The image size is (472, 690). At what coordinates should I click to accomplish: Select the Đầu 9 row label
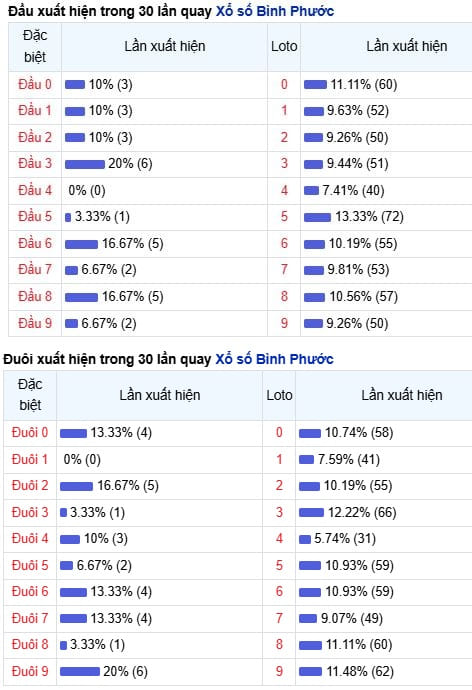[35, 323]
